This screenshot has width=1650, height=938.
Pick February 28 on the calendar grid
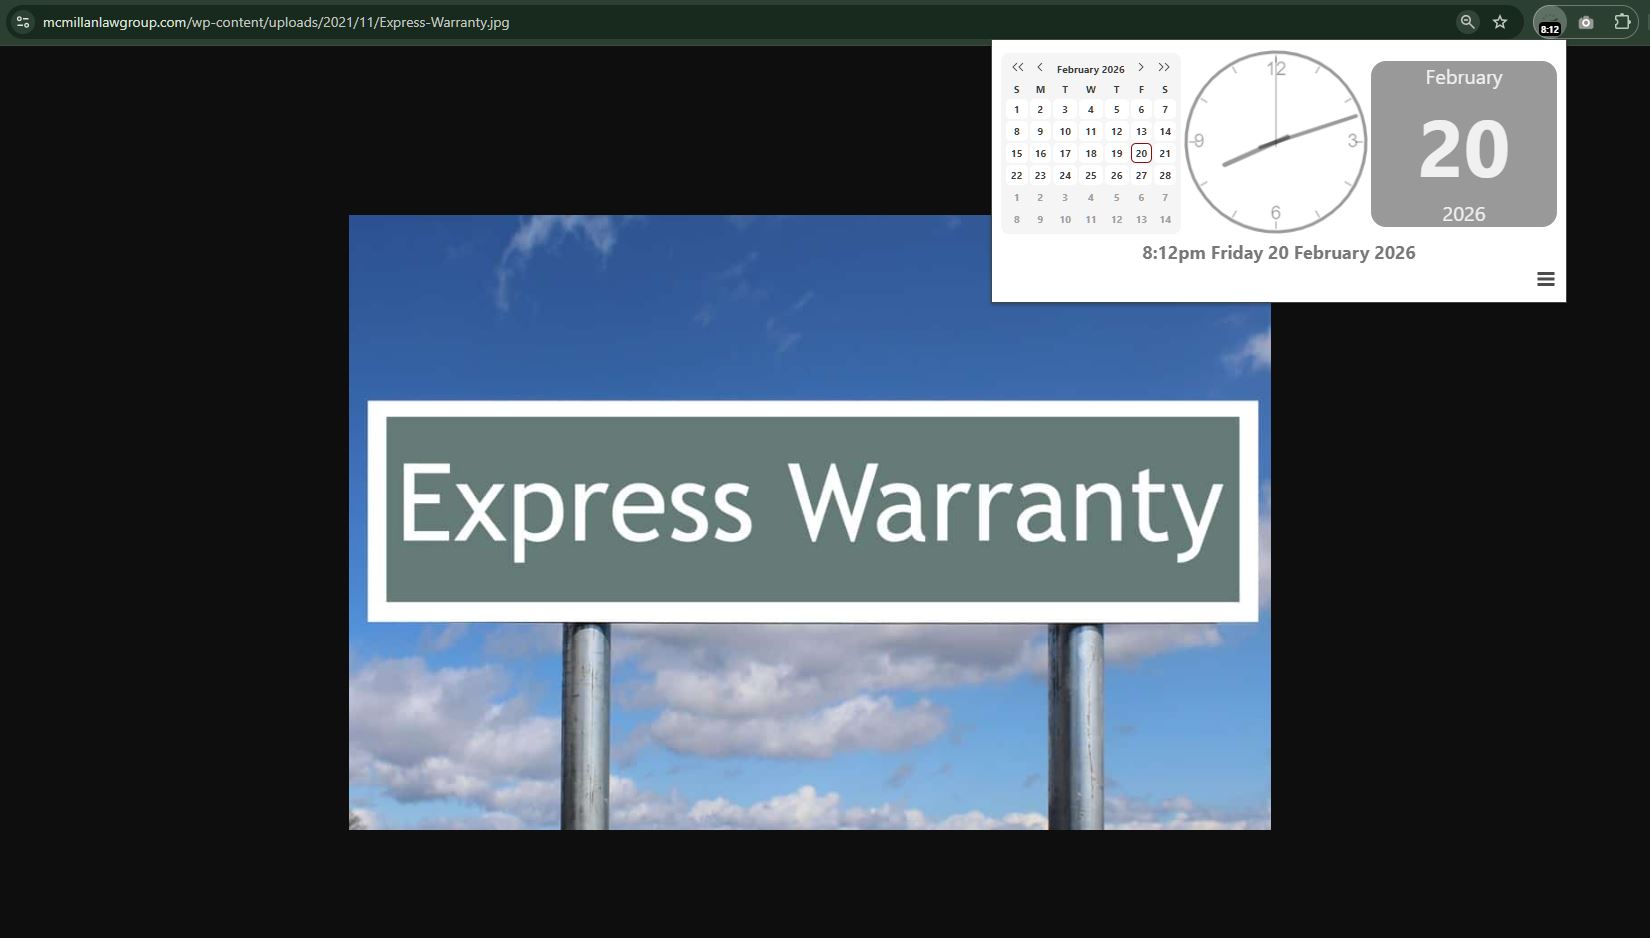point(1165,175)
